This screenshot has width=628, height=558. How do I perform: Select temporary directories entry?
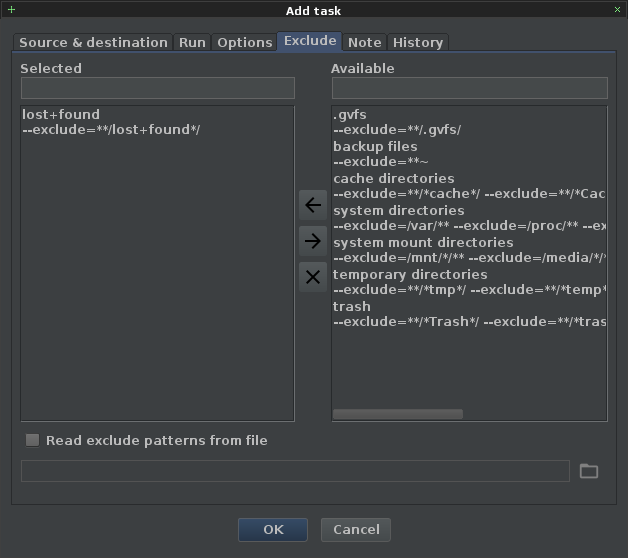[410, 275]
